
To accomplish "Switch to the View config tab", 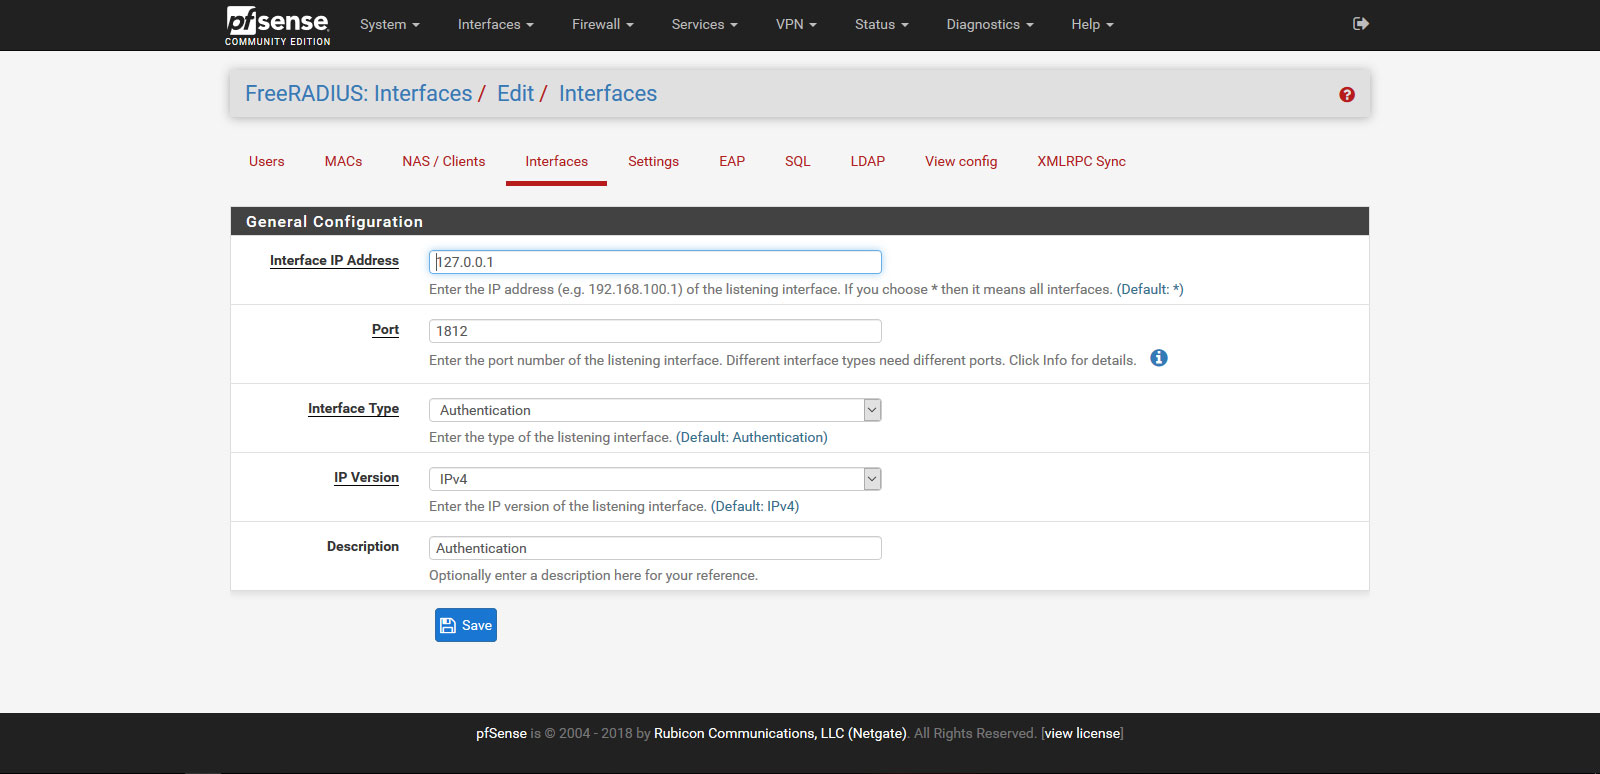I will (961, 161).
